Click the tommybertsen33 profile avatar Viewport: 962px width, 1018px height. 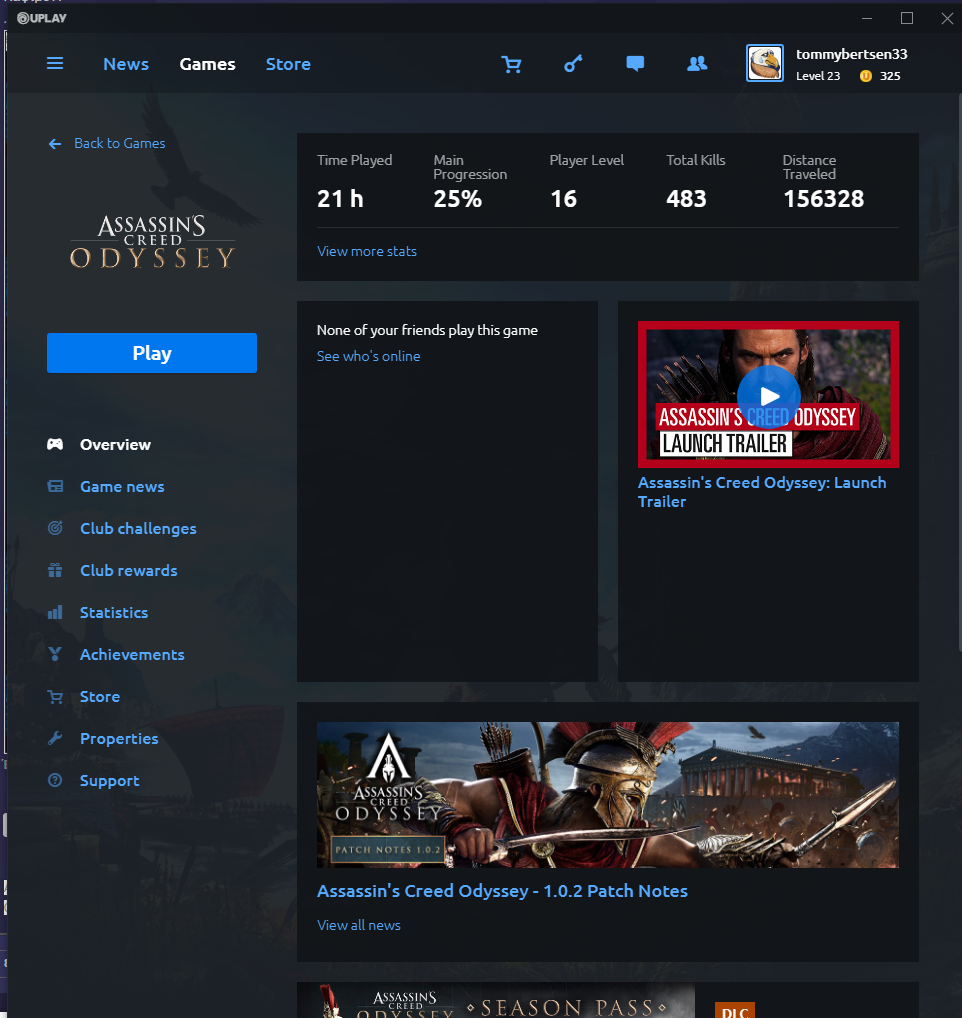click(765, 64)
